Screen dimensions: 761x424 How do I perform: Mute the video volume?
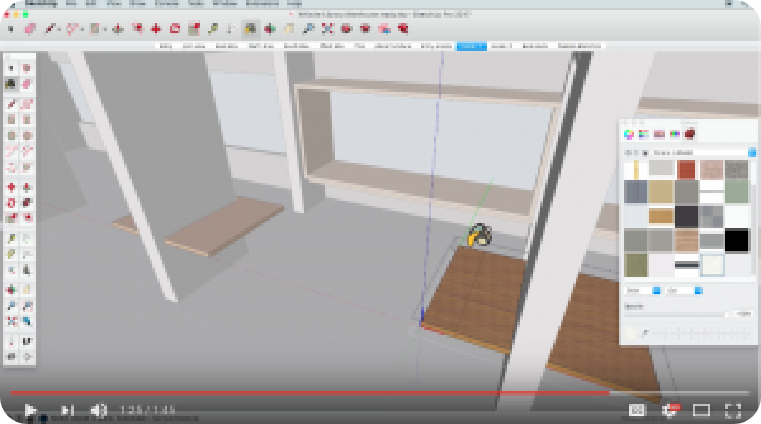click(99, 410)
